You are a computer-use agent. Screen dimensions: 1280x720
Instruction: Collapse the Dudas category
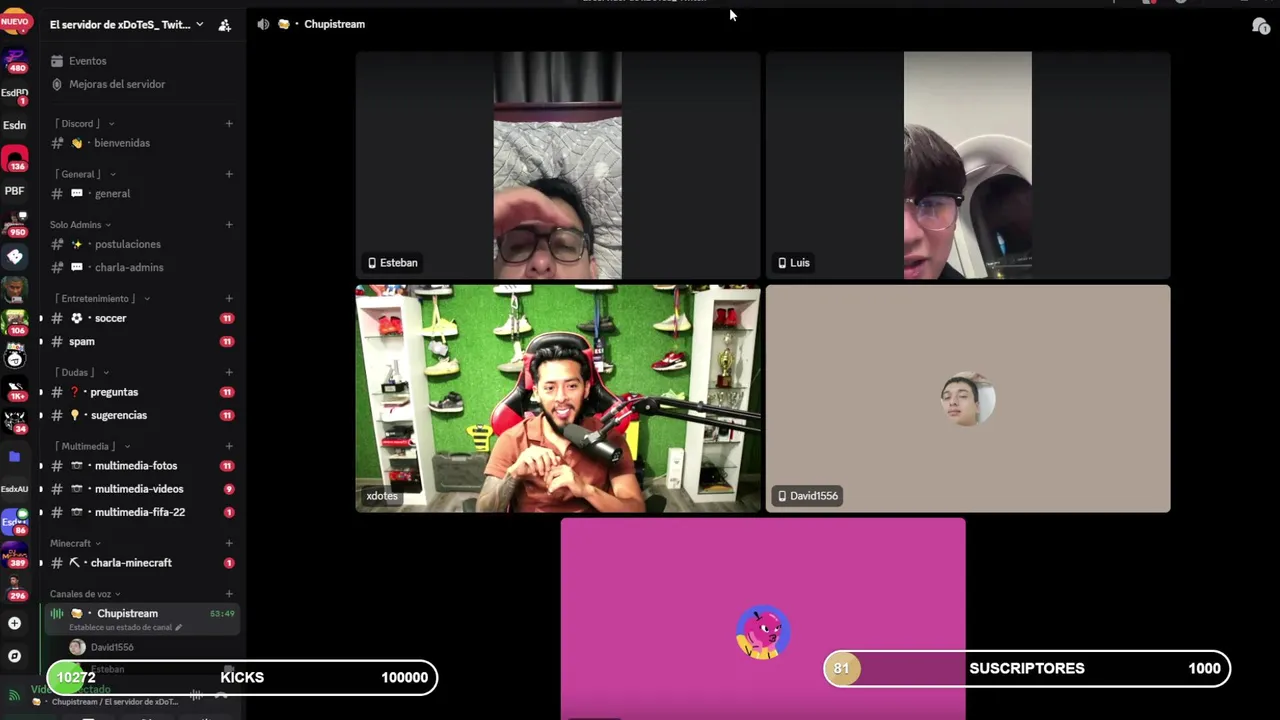82,372
